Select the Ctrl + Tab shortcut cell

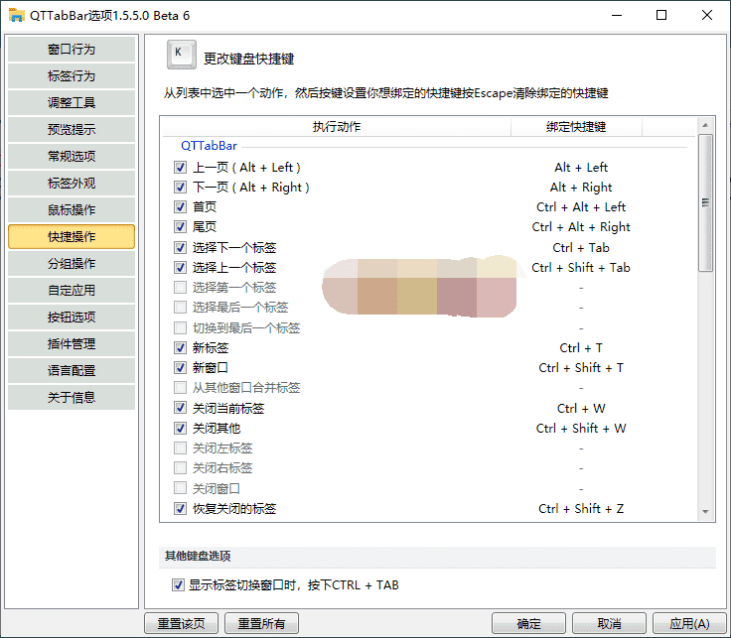pyautogui.click(x=581, y=247)
